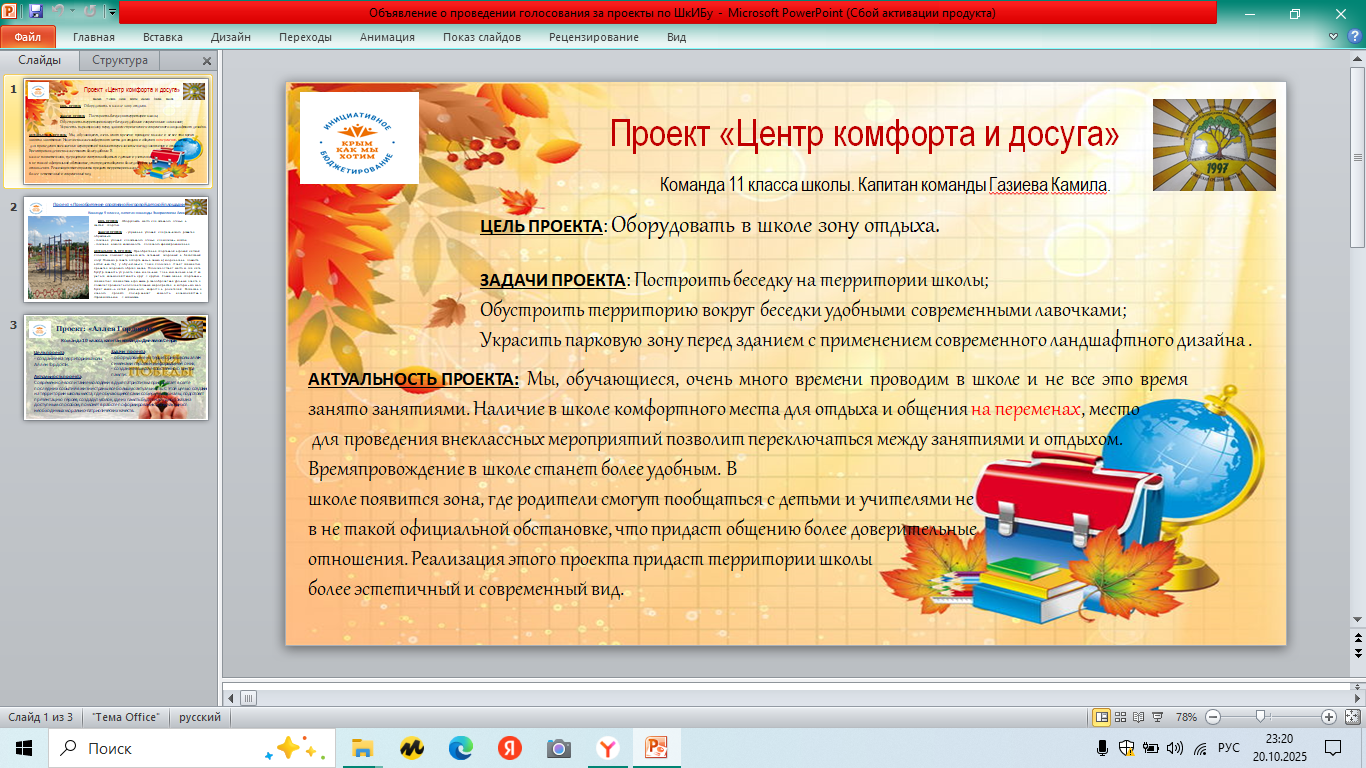
Task: Close the slides thumbnail pane
Action: click(x=207, y=61)
